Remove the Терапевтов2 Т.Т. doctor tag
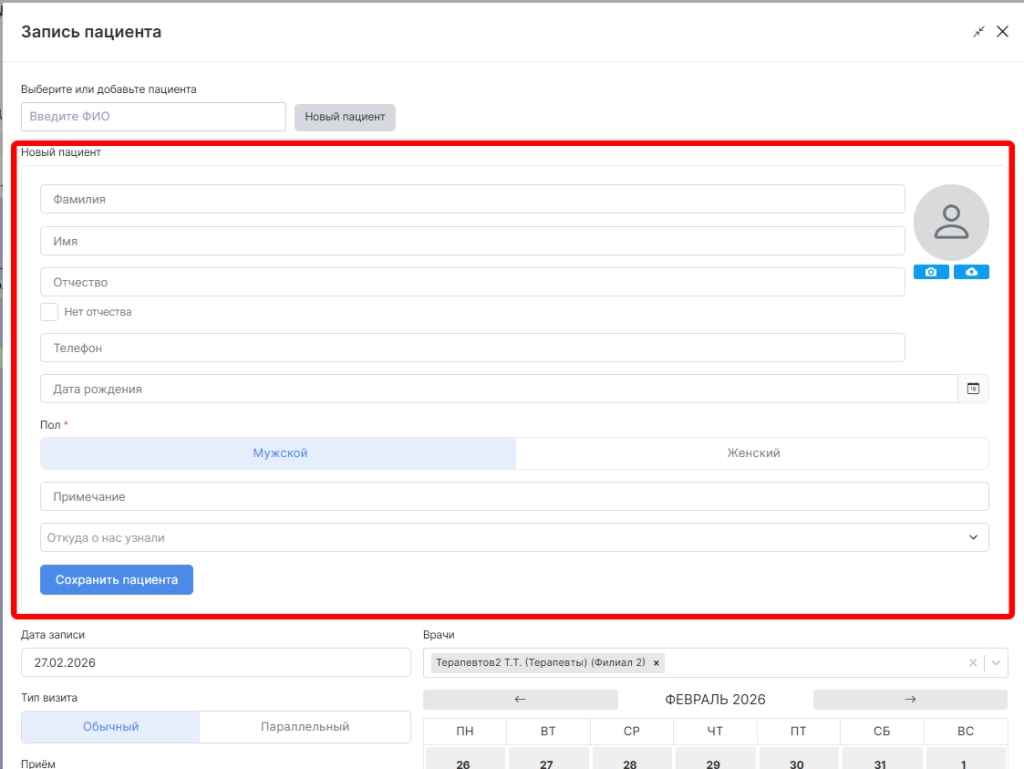This screenshot has width=1024, height=769. tap(656, 663)
